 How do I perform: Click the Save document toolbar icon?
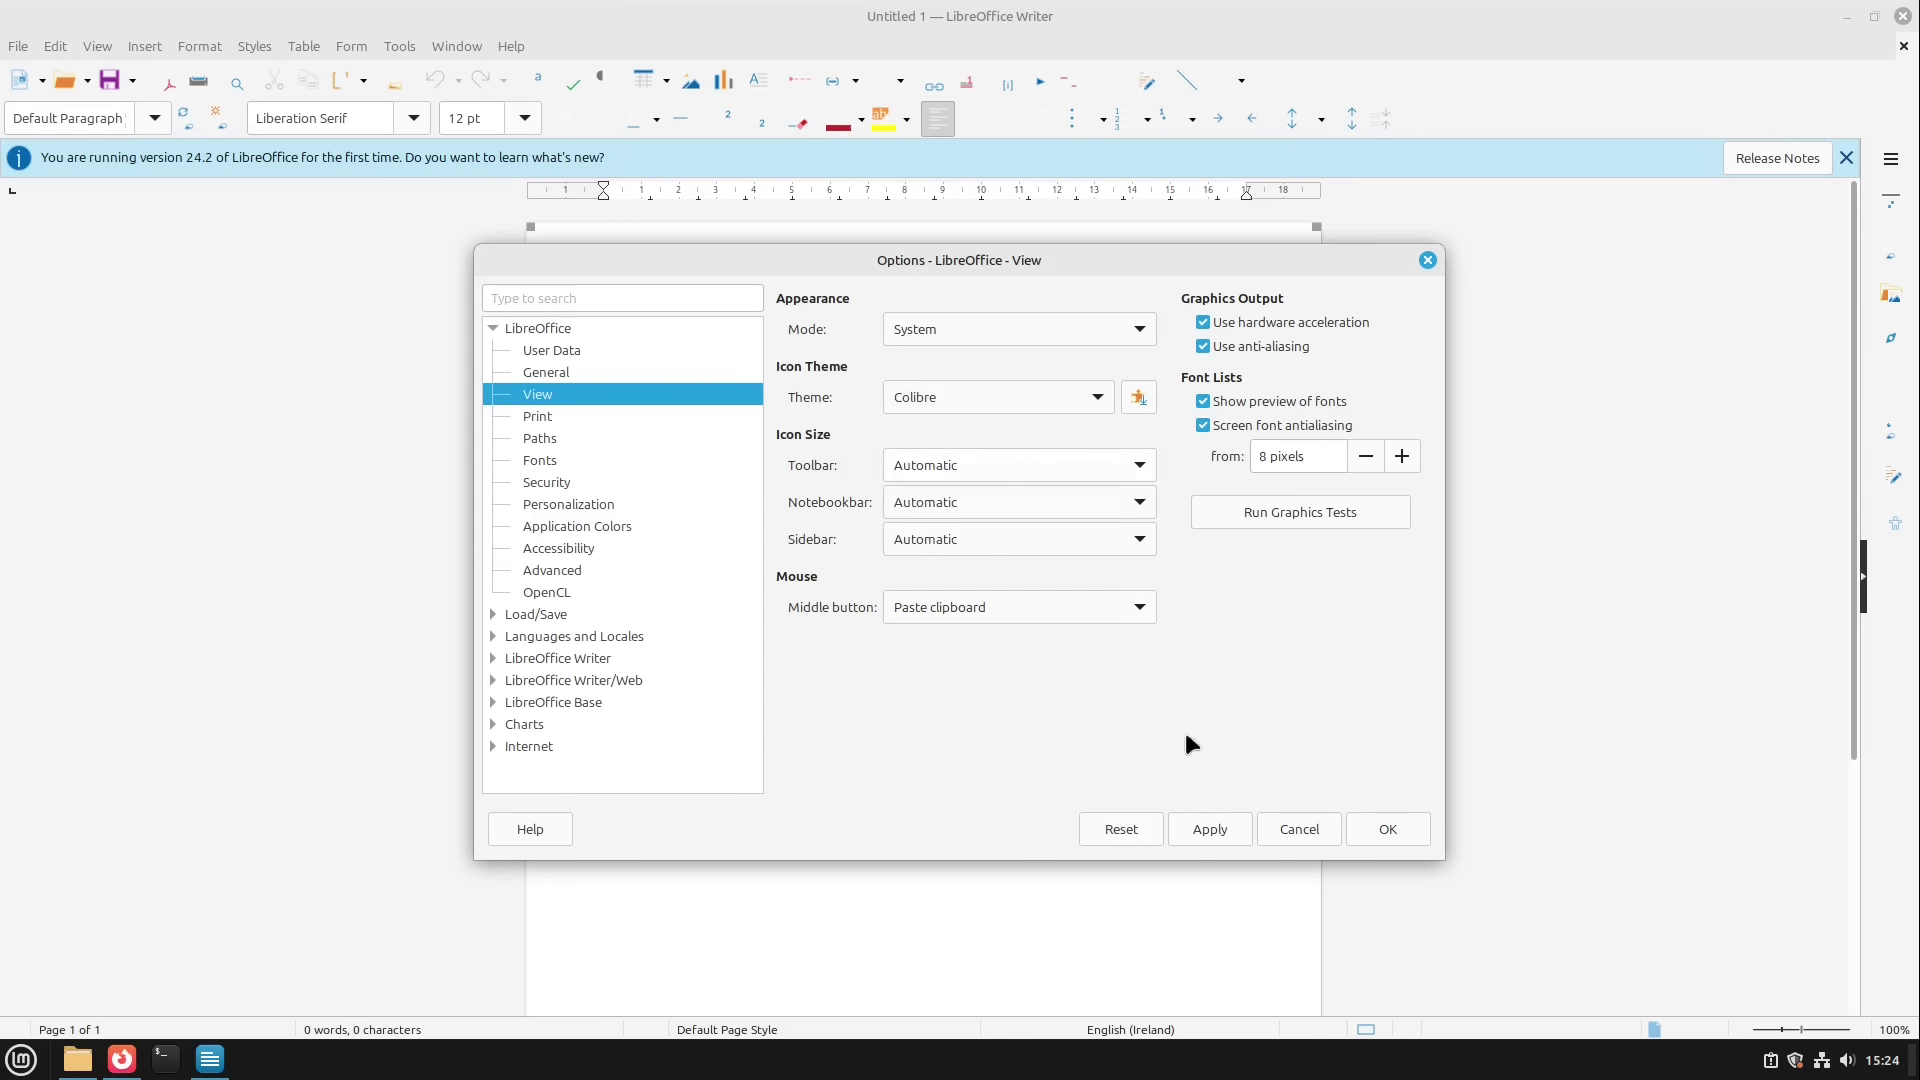(109, 81)
